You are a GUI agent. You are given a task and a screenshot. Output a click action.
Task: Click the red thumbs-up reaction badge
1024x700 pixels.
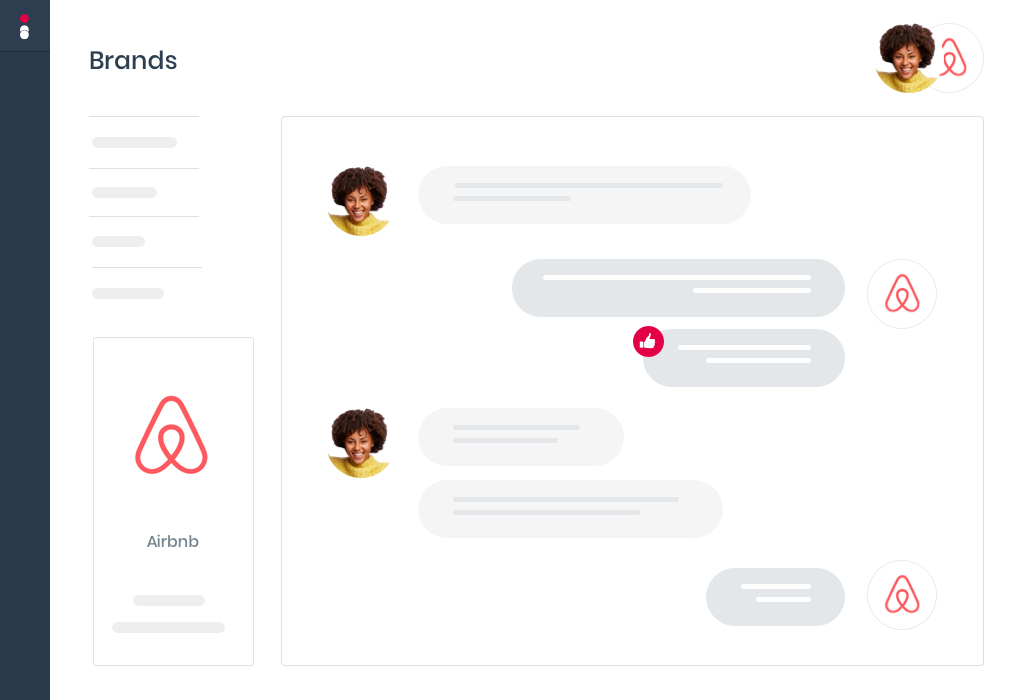[648, 342]
